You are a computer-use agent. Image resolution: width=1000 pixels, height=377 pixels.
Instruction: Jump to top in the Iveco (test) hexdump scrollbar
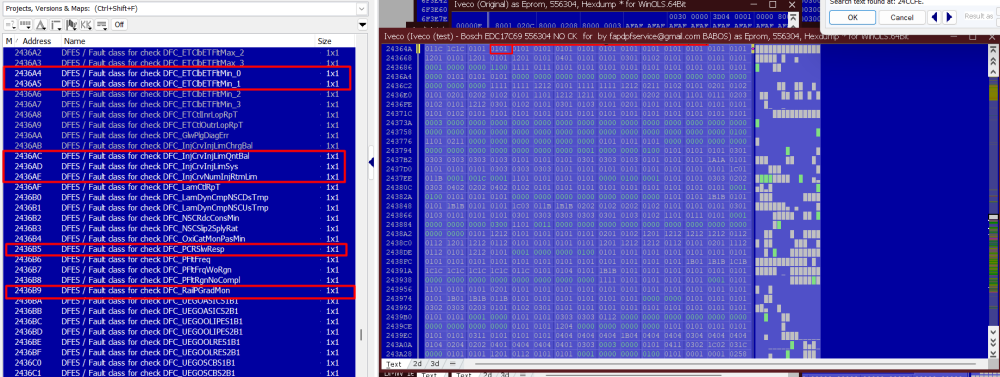(x=993, y=50)
